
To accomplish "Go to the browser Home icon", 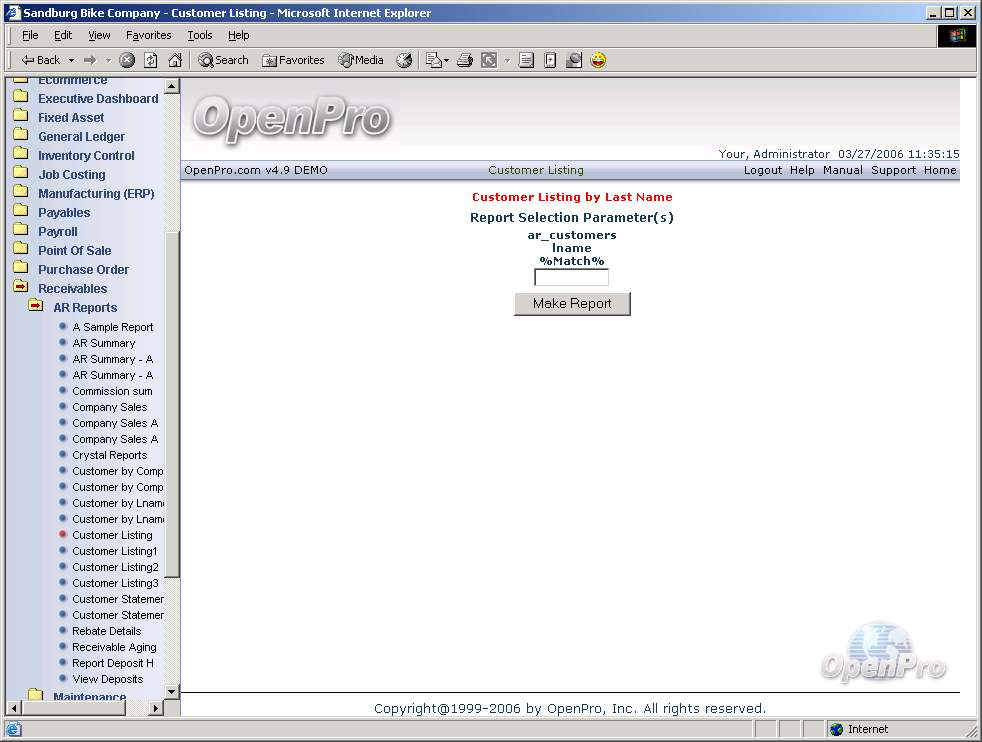I will (x=175, y=60).
